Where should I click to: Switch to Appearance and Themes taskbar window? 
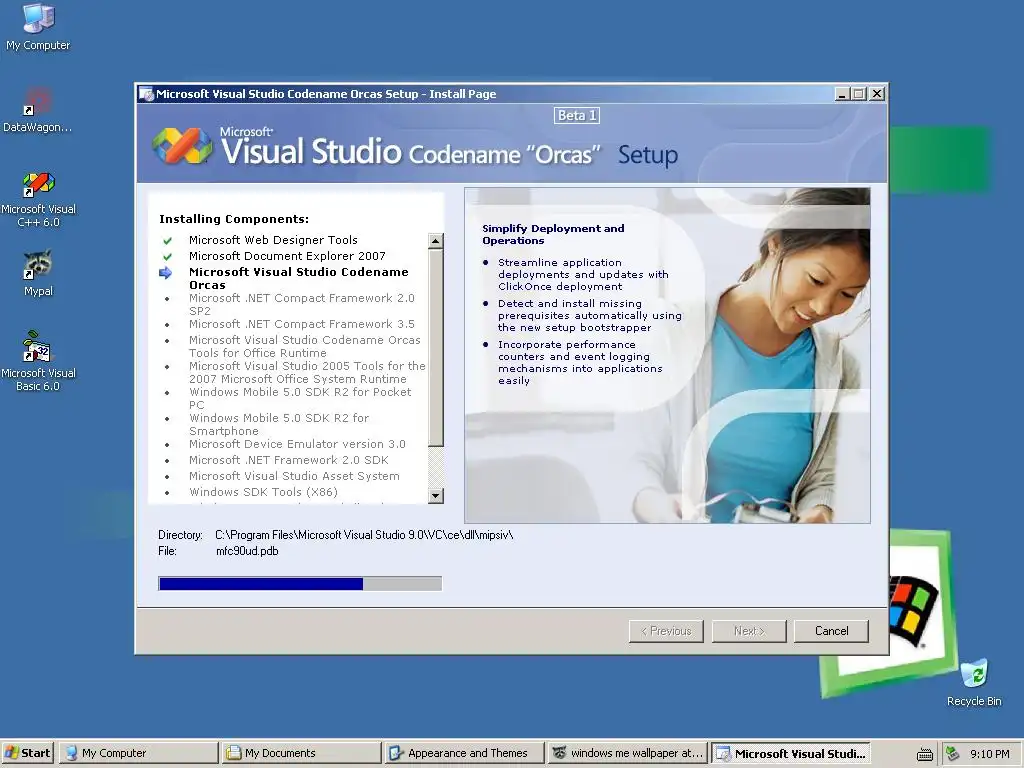tap(464, 753)
